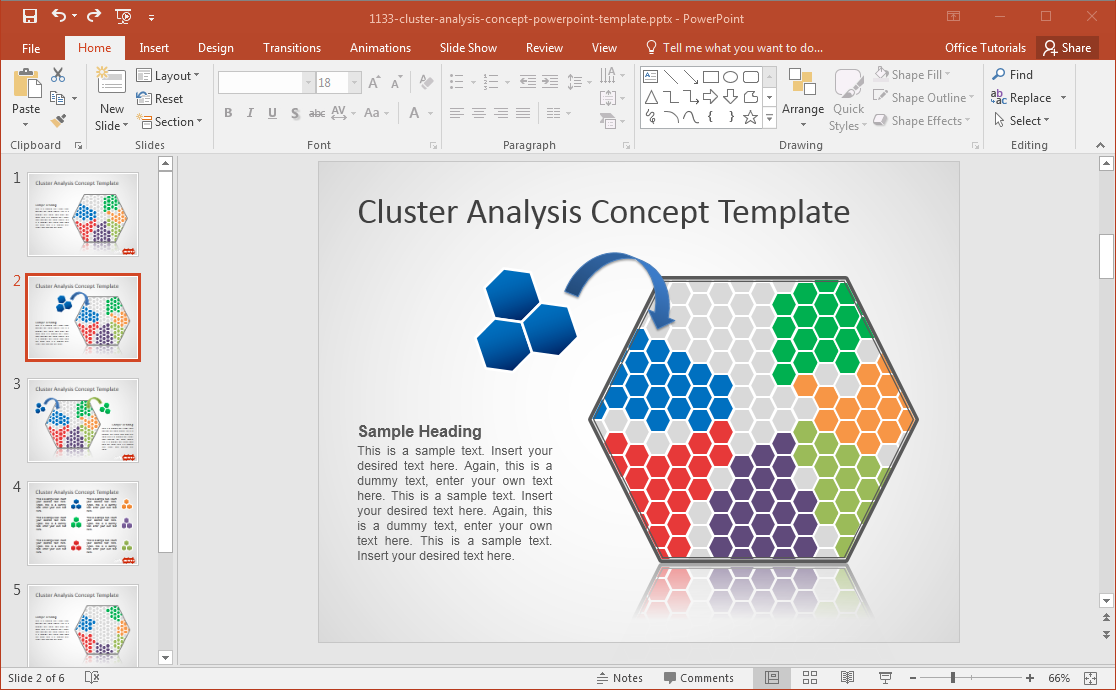1116x690 pixels.
Task: Switch to the Design tab
Action: 215,48
